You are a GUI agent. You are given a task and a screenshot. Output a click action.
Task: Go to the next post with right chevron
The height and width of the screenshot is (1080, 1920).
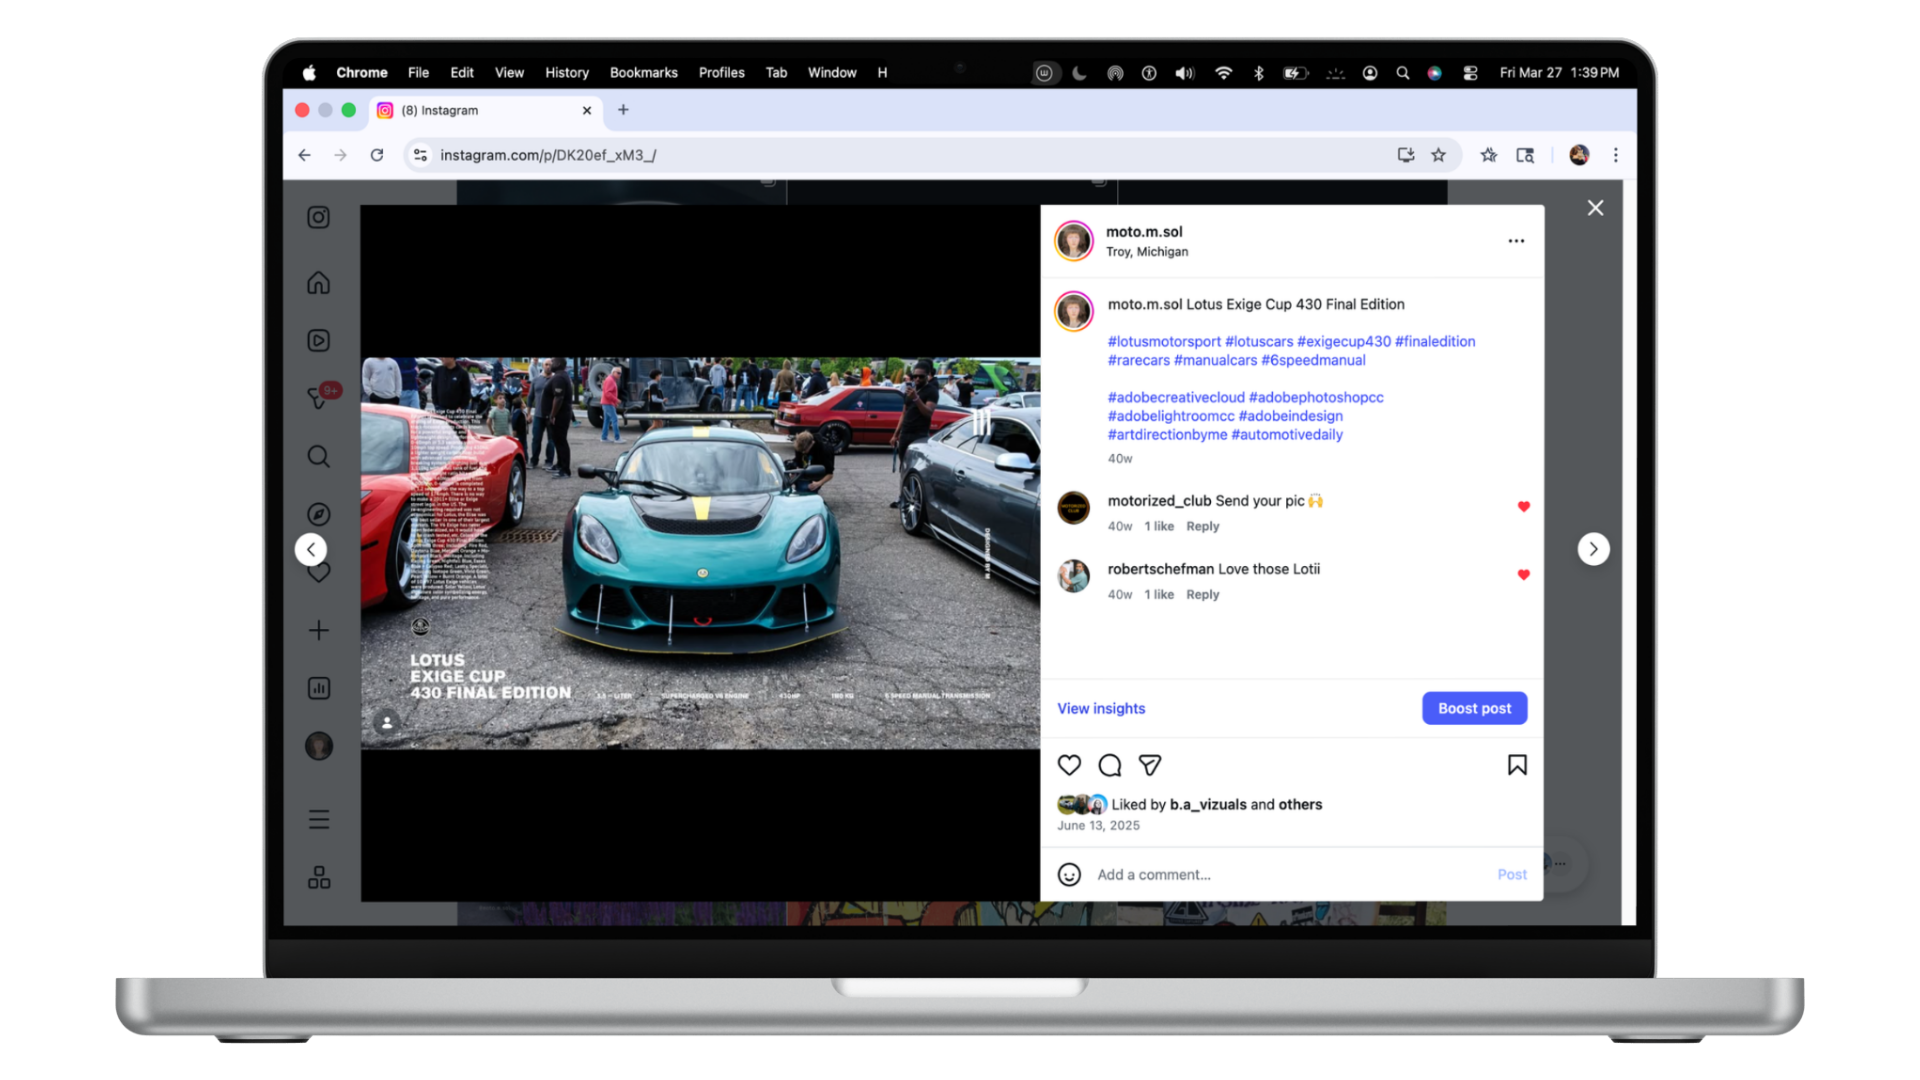coord(1593,549)
